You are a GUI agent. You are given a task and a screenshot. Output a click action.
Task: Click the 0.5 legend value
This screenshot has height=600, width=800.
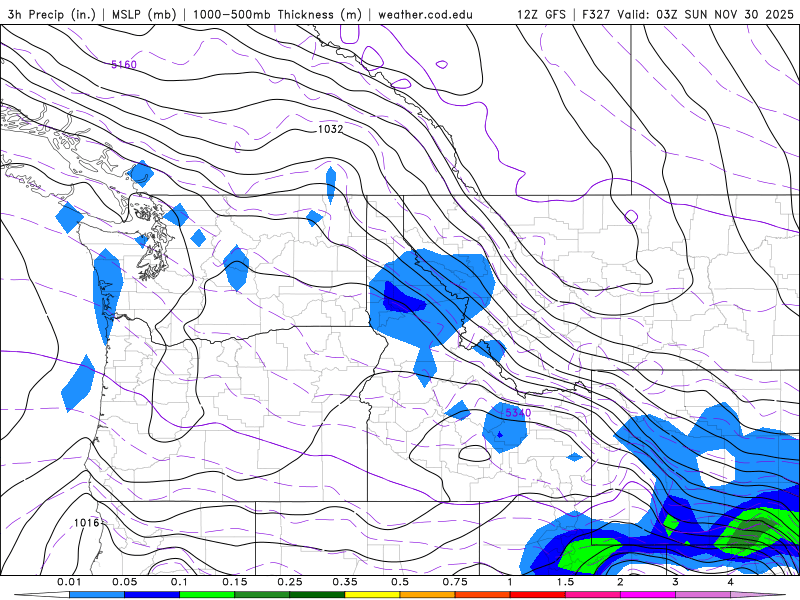click(400, 582)
